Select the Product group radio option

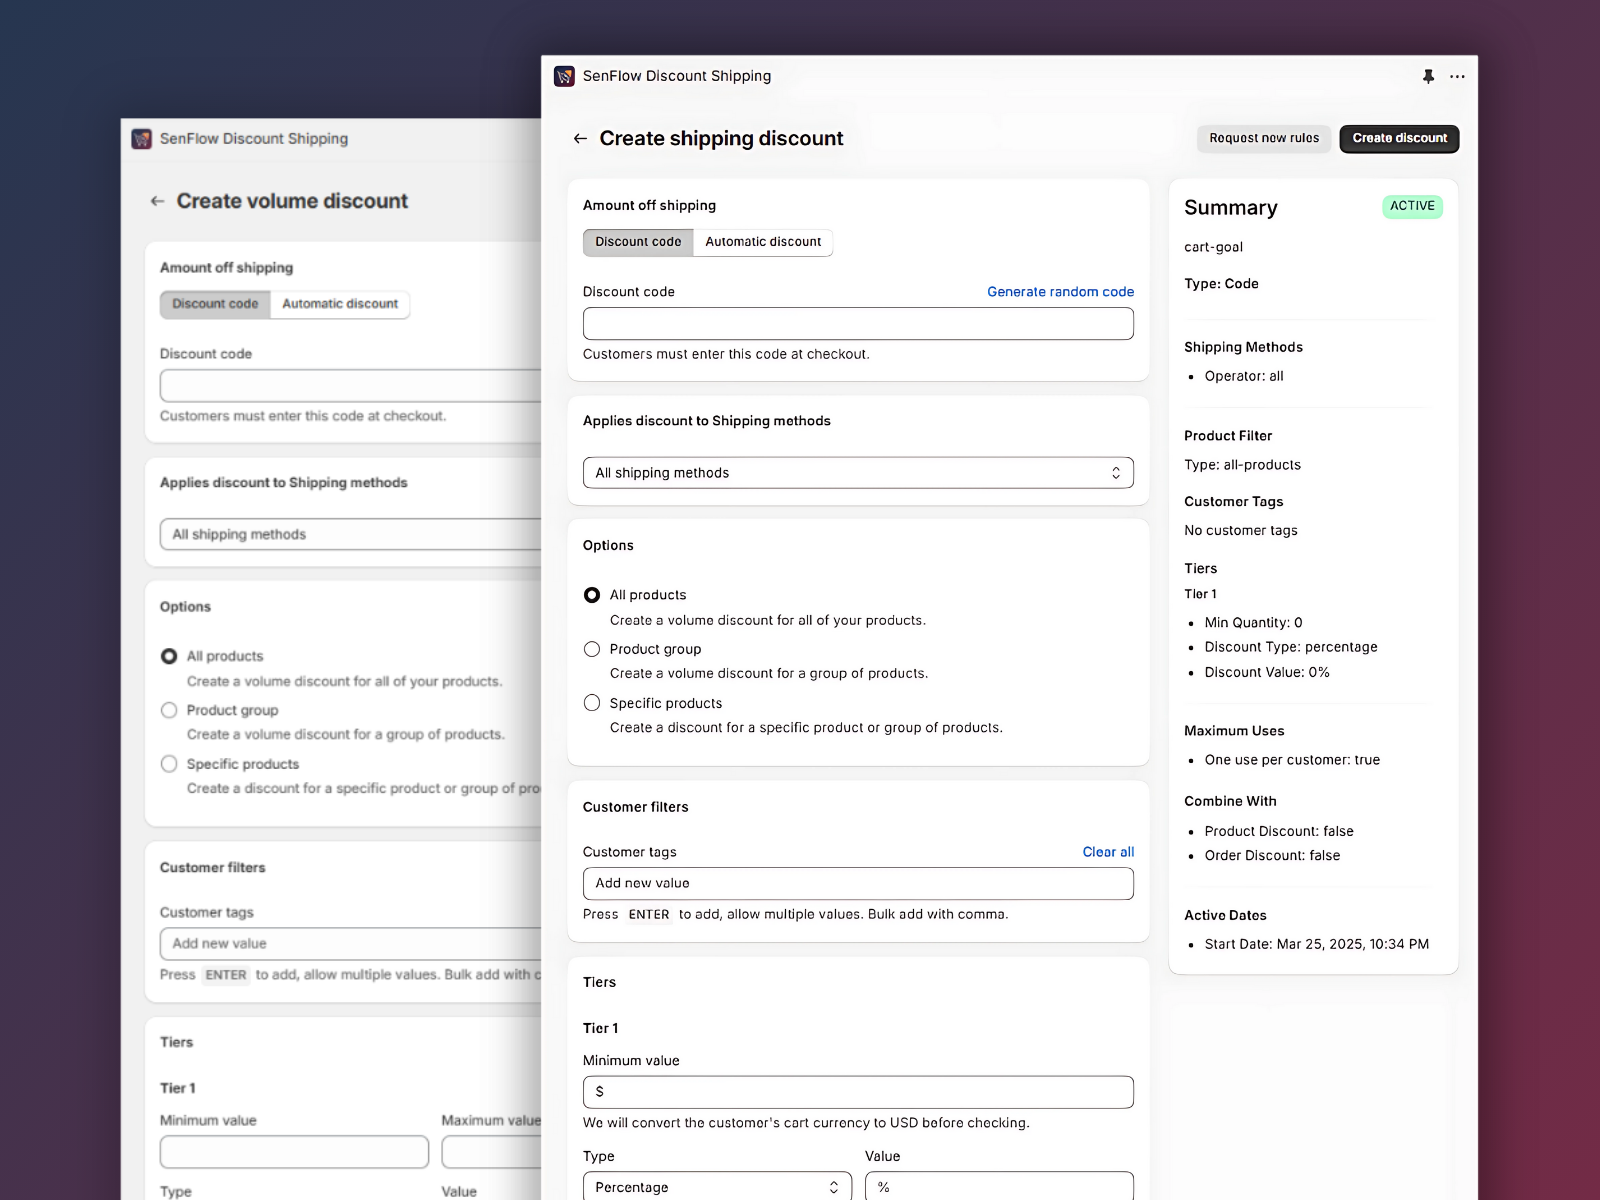coord(592,649)
